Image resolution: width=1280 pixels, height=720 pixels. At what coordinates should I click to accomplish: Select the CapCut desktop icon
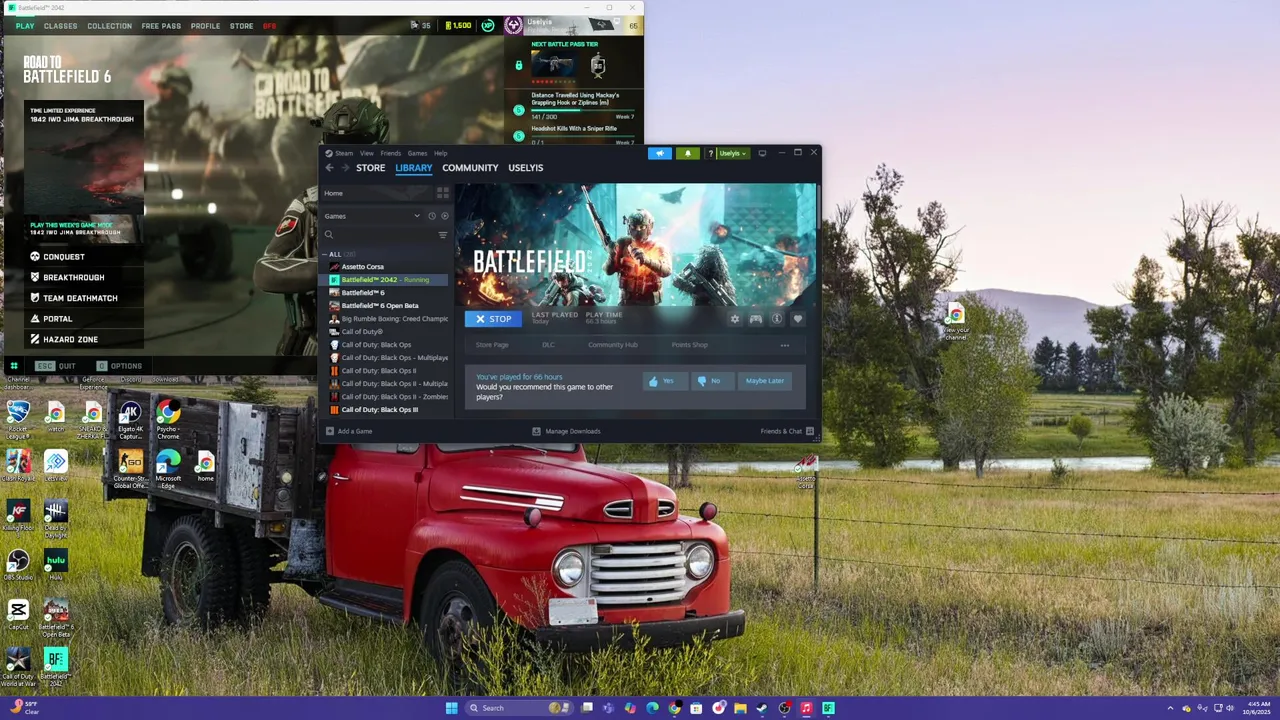18,615
